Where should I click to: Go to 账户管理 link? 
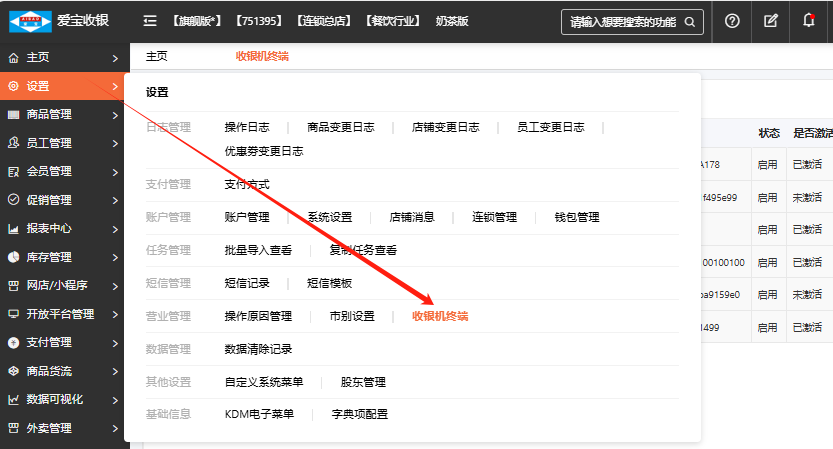tap(247, 217)
